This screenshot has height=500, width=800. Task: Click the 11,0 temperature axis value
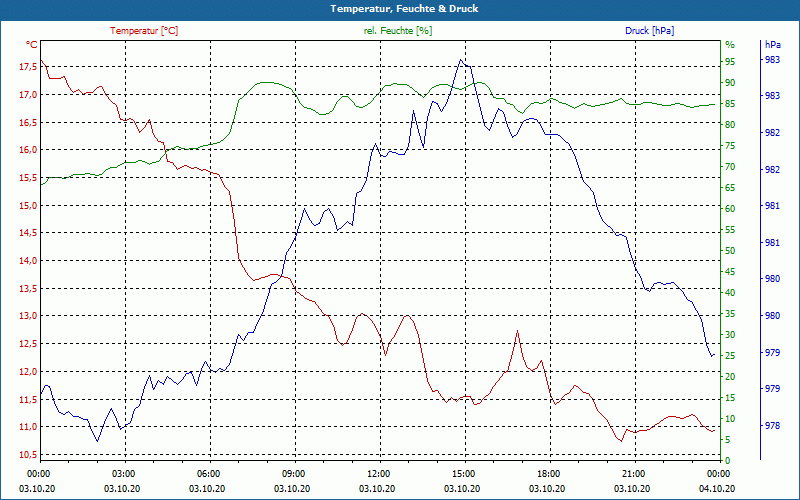(x=28, y=427)
